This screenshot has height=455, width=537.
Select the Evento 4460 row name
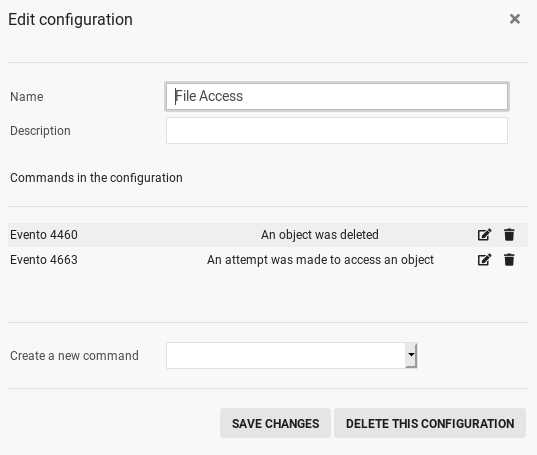[x=44, y=235]
